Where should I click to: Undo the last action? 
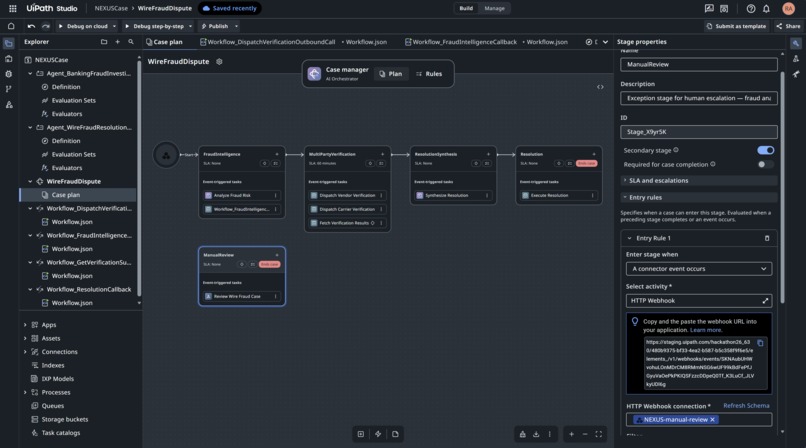click(x=31, y=26)
